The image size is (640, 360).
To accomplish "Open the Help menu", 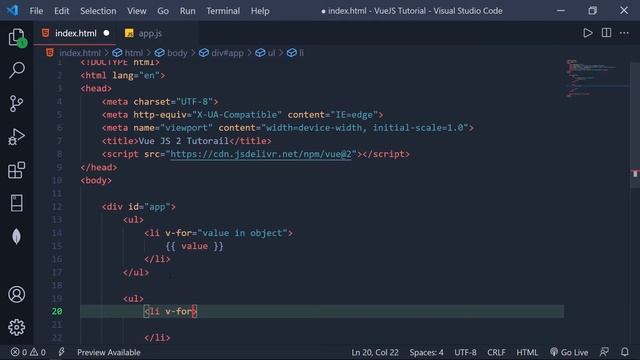I will point(260,11).
